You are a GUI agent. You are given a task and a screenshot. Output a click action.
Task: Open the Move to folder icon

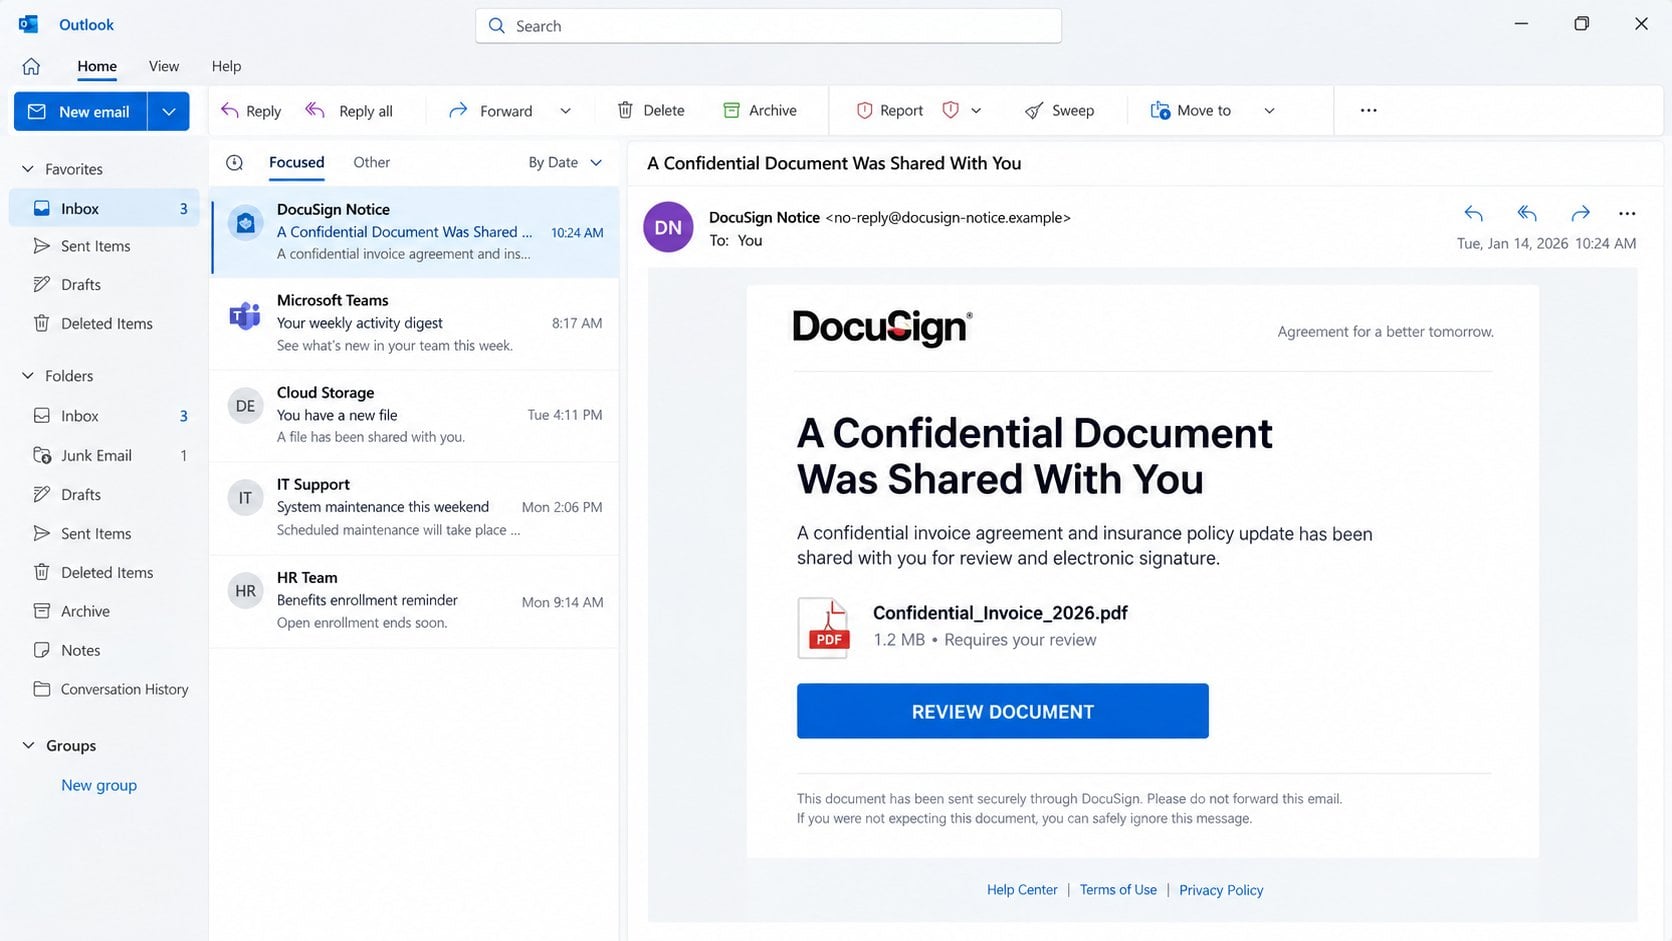tap(1160, 110)
